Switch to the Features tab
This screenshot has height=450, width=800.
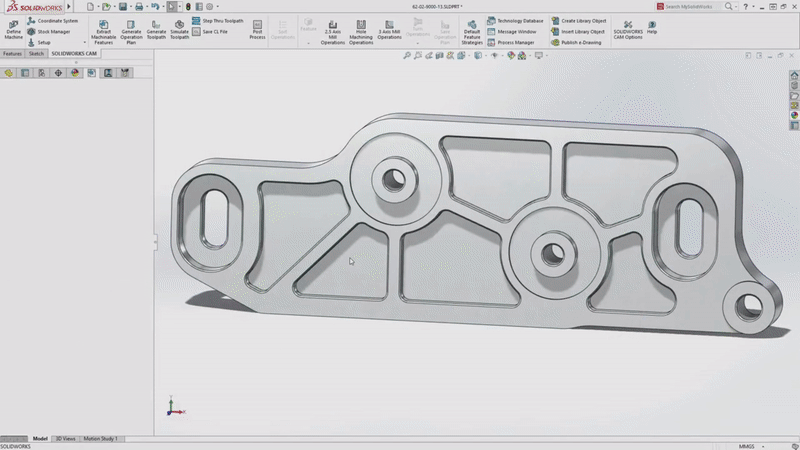12,53
